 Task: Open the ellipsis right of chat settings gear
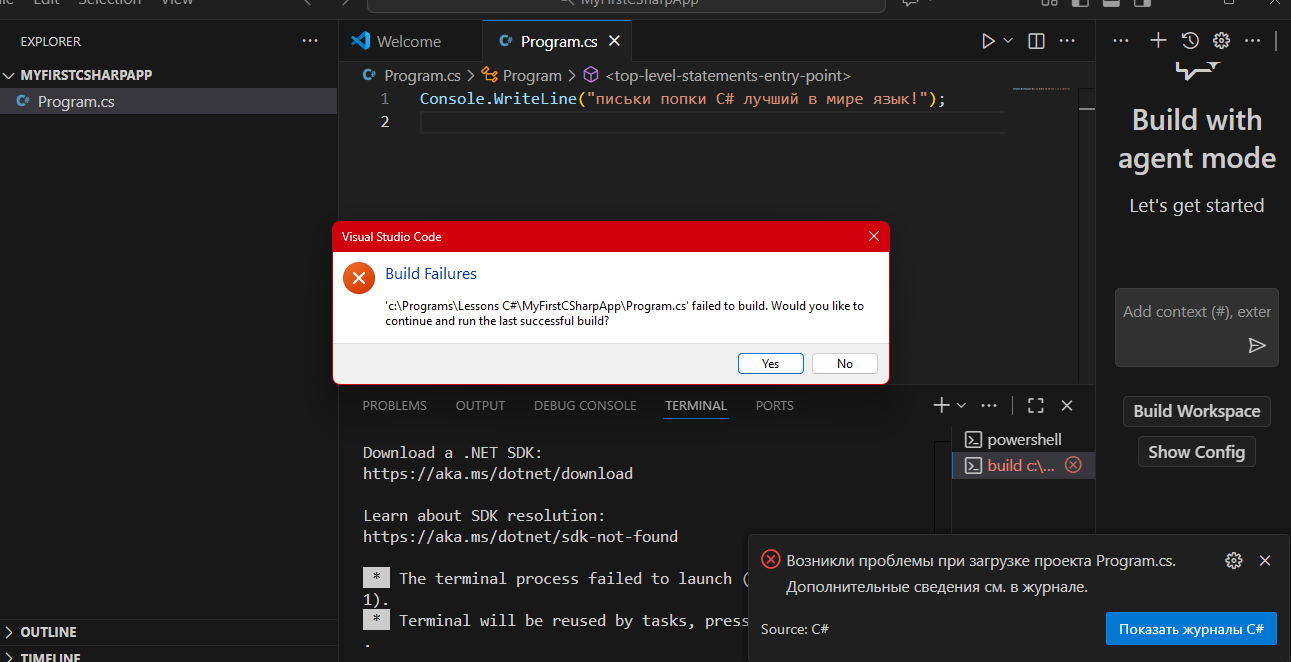tap(1253, 41)
